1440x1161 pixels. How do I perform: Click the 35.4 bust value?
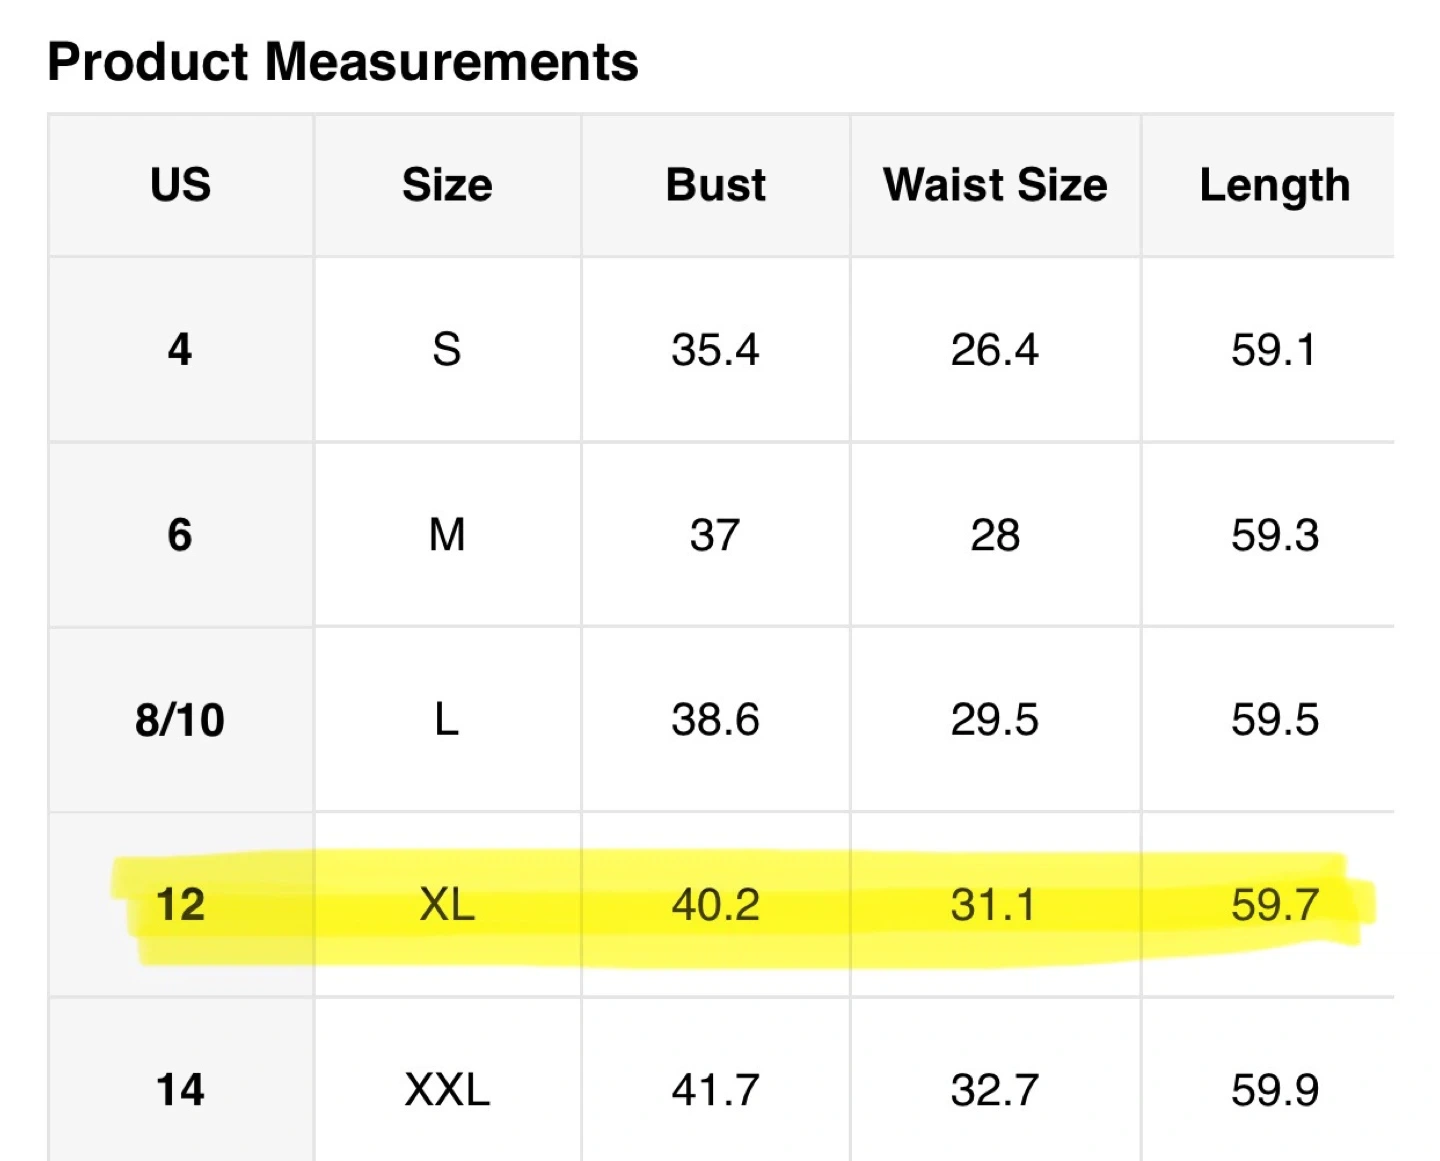(715, 349)
